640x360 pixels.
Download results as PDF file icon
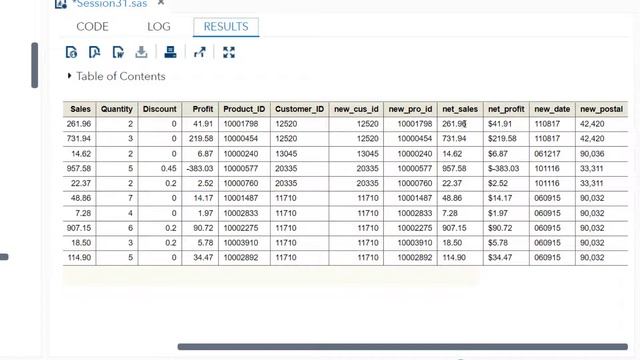click(x=94, y=52)
